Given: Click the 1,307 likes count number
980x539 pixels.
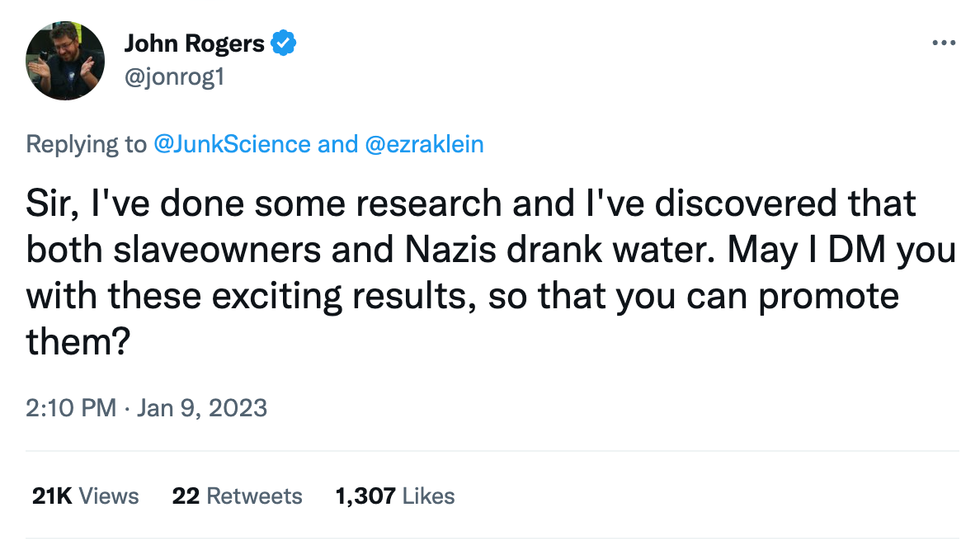Looking at the screenshot, I should [366, 496].
